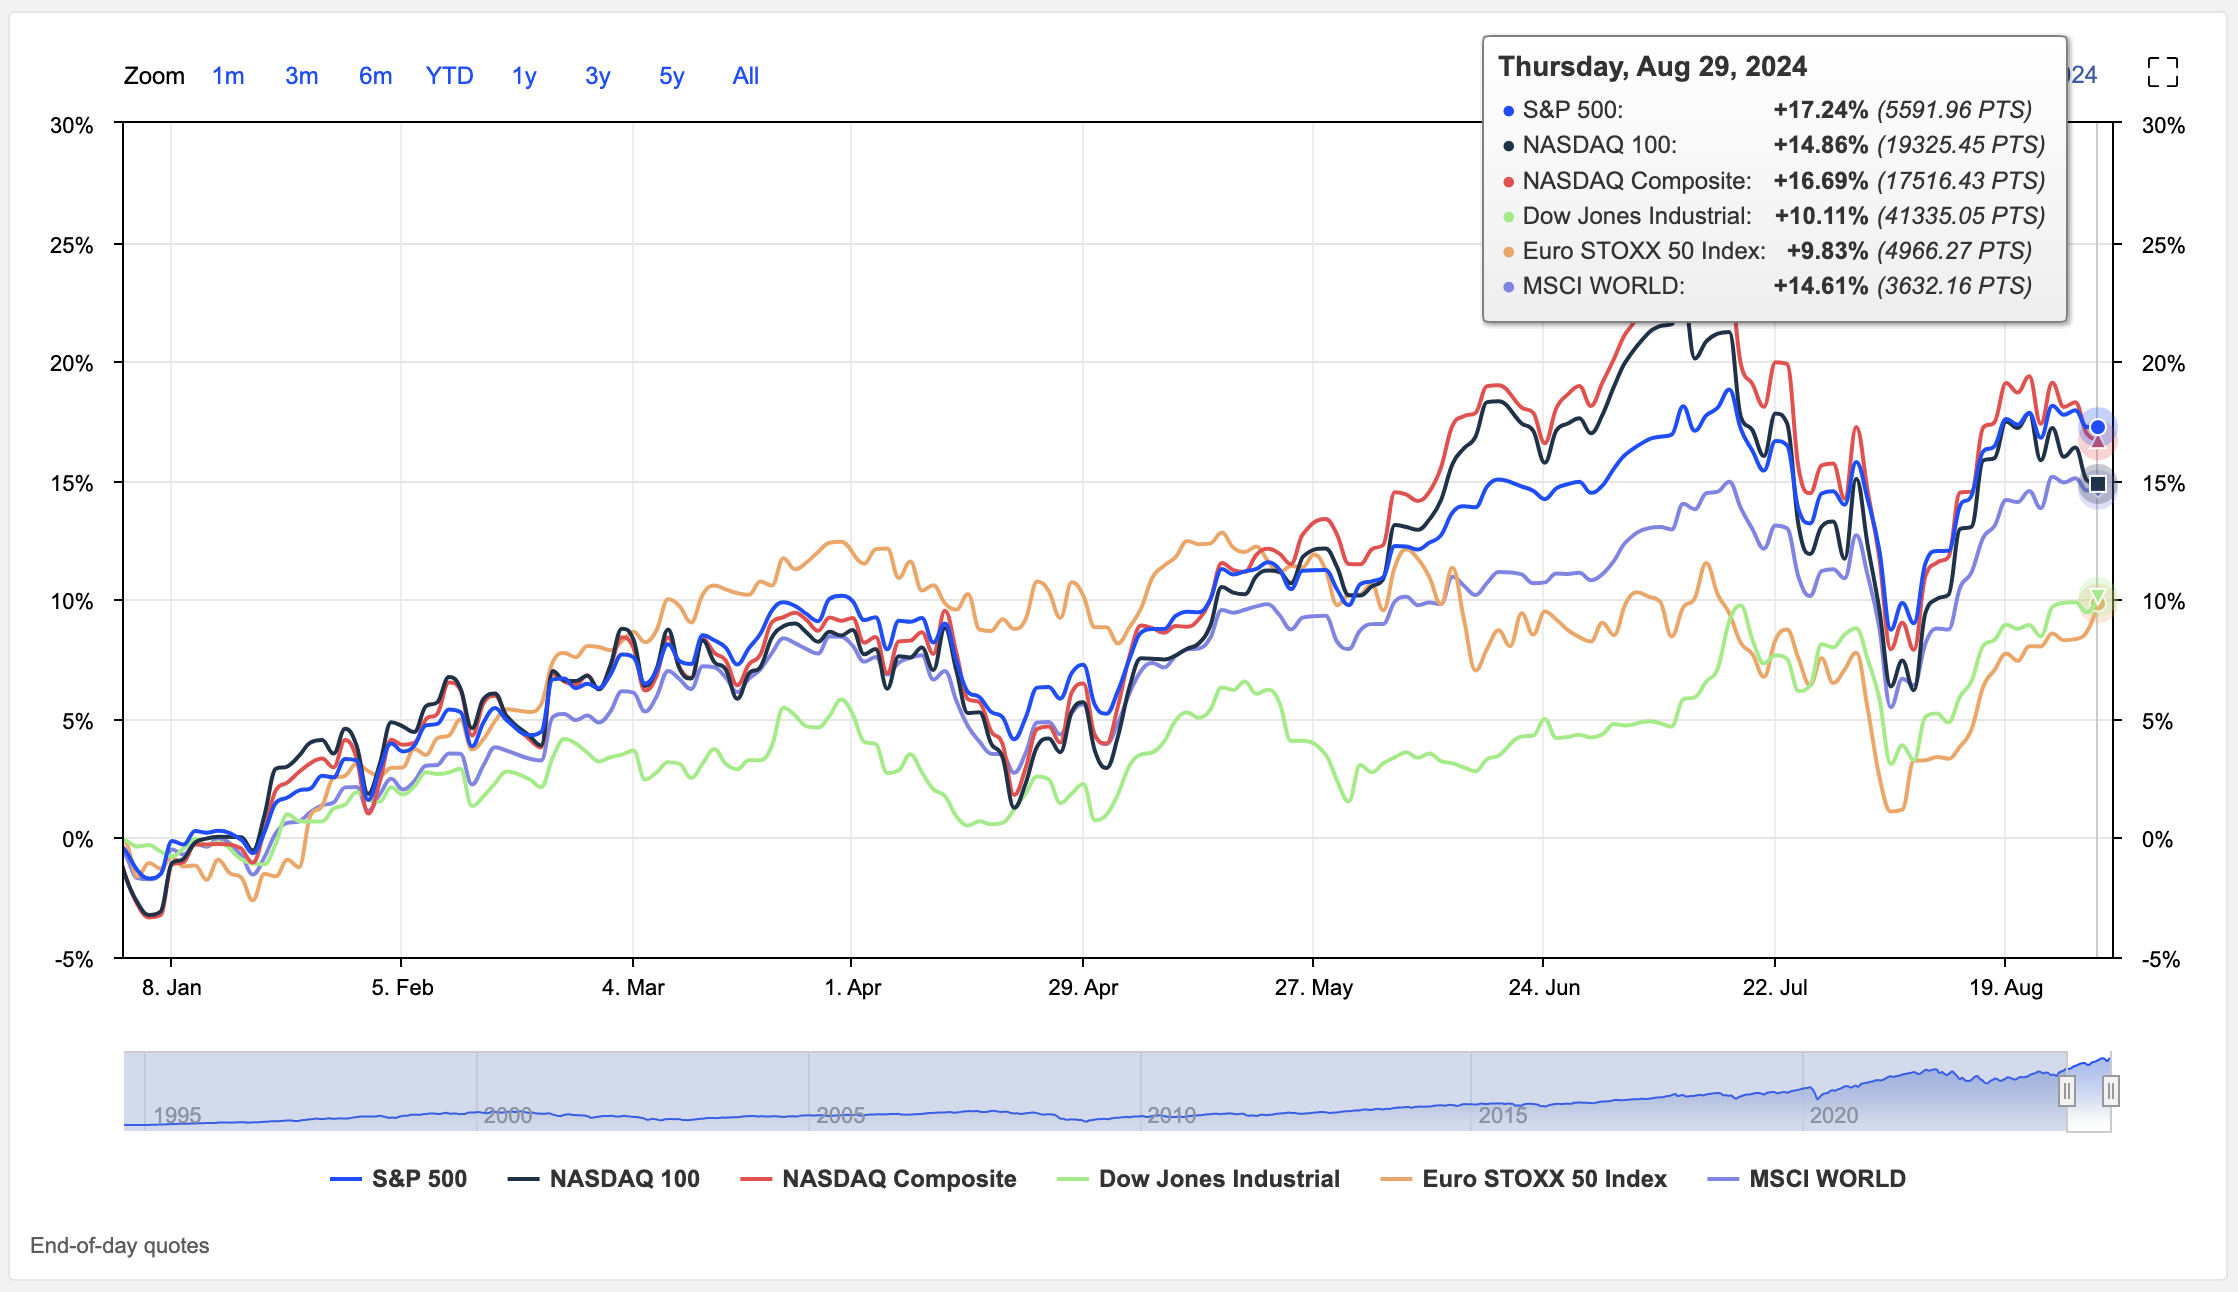Click Euro STOXX 50 value +9.83% in tooltip
Image resolution: width=2238 pixels, height=1292 pixels.
pyautogui.click(x=1827, y=251)
